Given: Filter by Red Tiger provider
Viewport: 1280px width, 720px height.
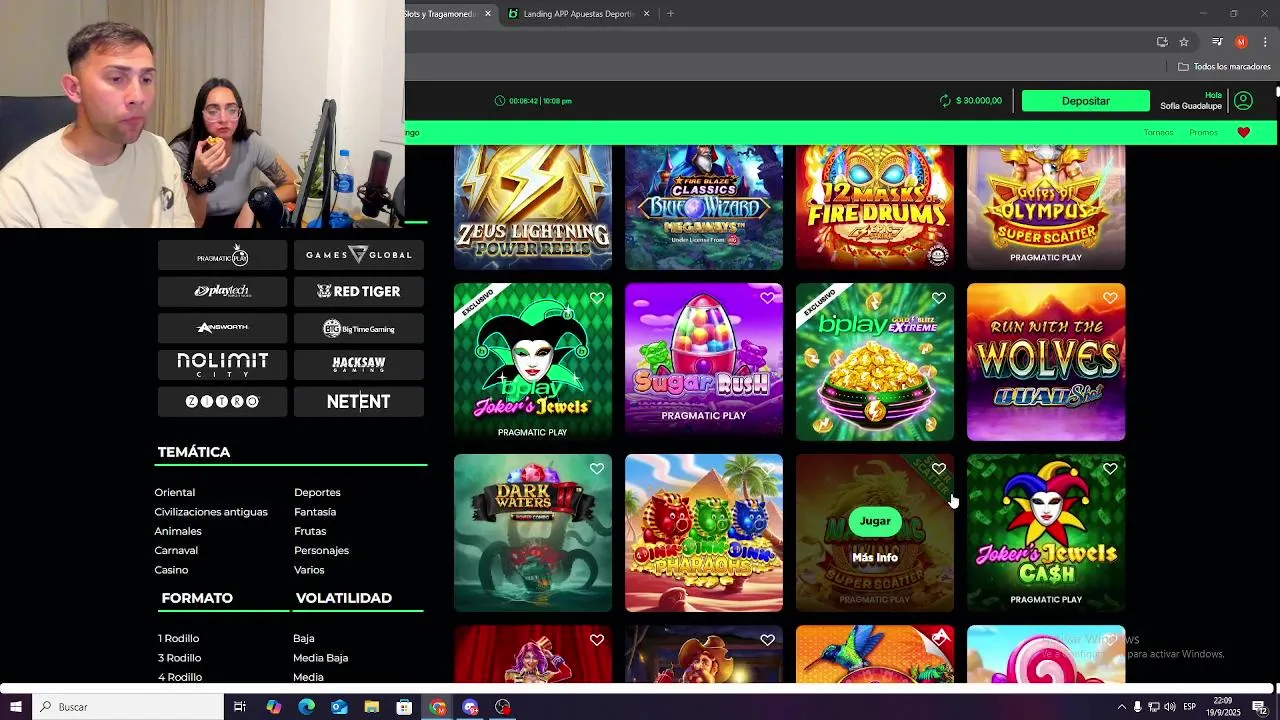Looking at the screenshot, I should pyautogui.click(x=359, y=291).
